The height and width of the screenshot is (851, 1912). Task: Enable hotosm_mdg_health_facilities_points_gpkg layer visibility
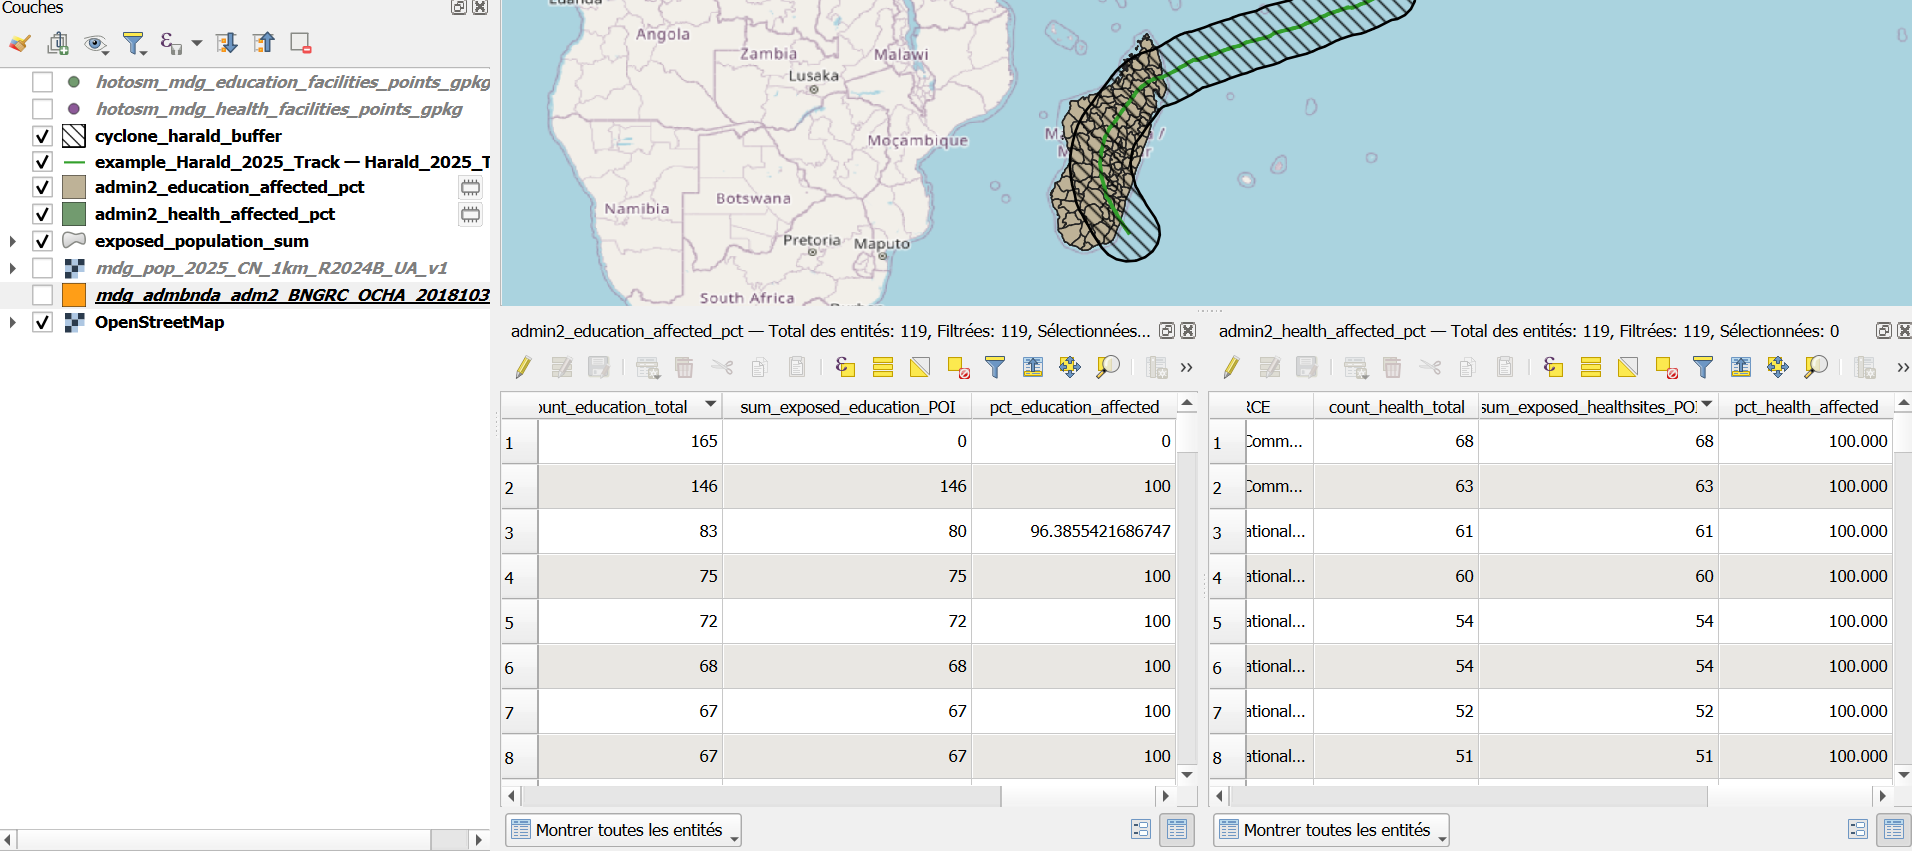[x=42, y=109]
